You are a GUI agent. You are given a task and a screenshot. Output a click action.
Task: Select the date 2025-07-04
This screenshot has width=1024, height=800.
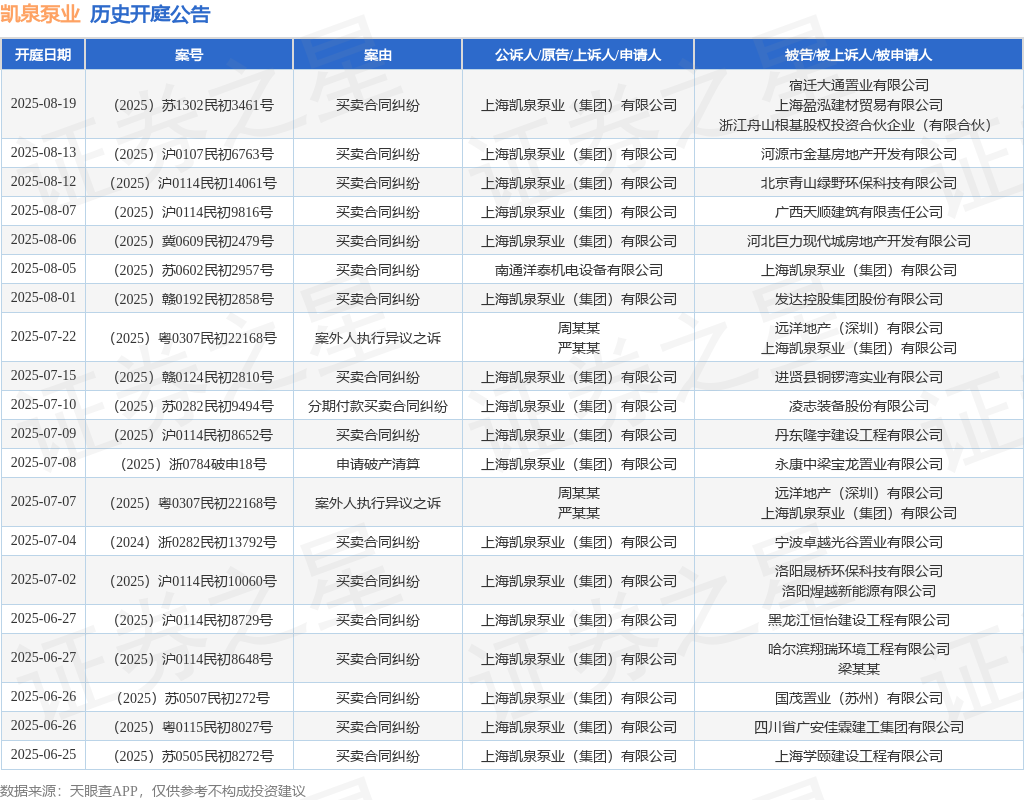pos(43,540)
